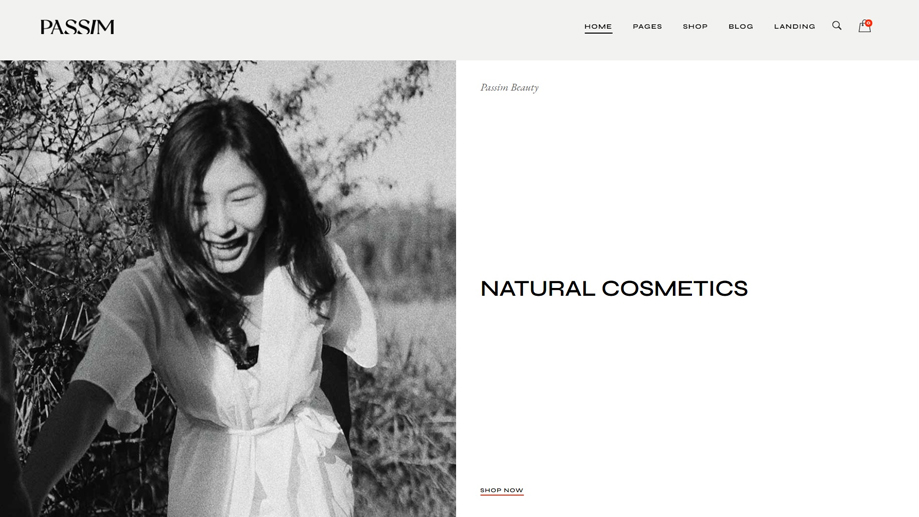The width and height of the screenshot is (919, 517).
Task: Click the PASSIM logo
Action: click(77, 27)
